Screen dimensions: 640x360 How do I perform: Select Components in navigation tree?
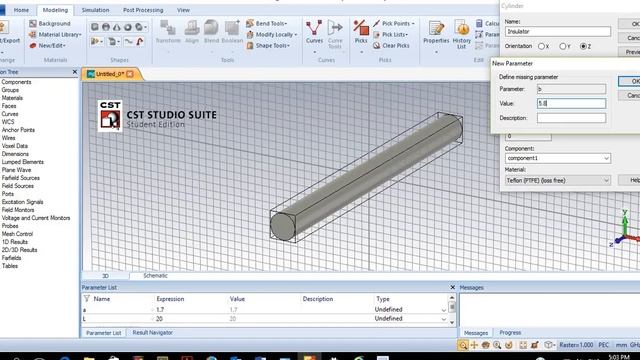[16, 82]
